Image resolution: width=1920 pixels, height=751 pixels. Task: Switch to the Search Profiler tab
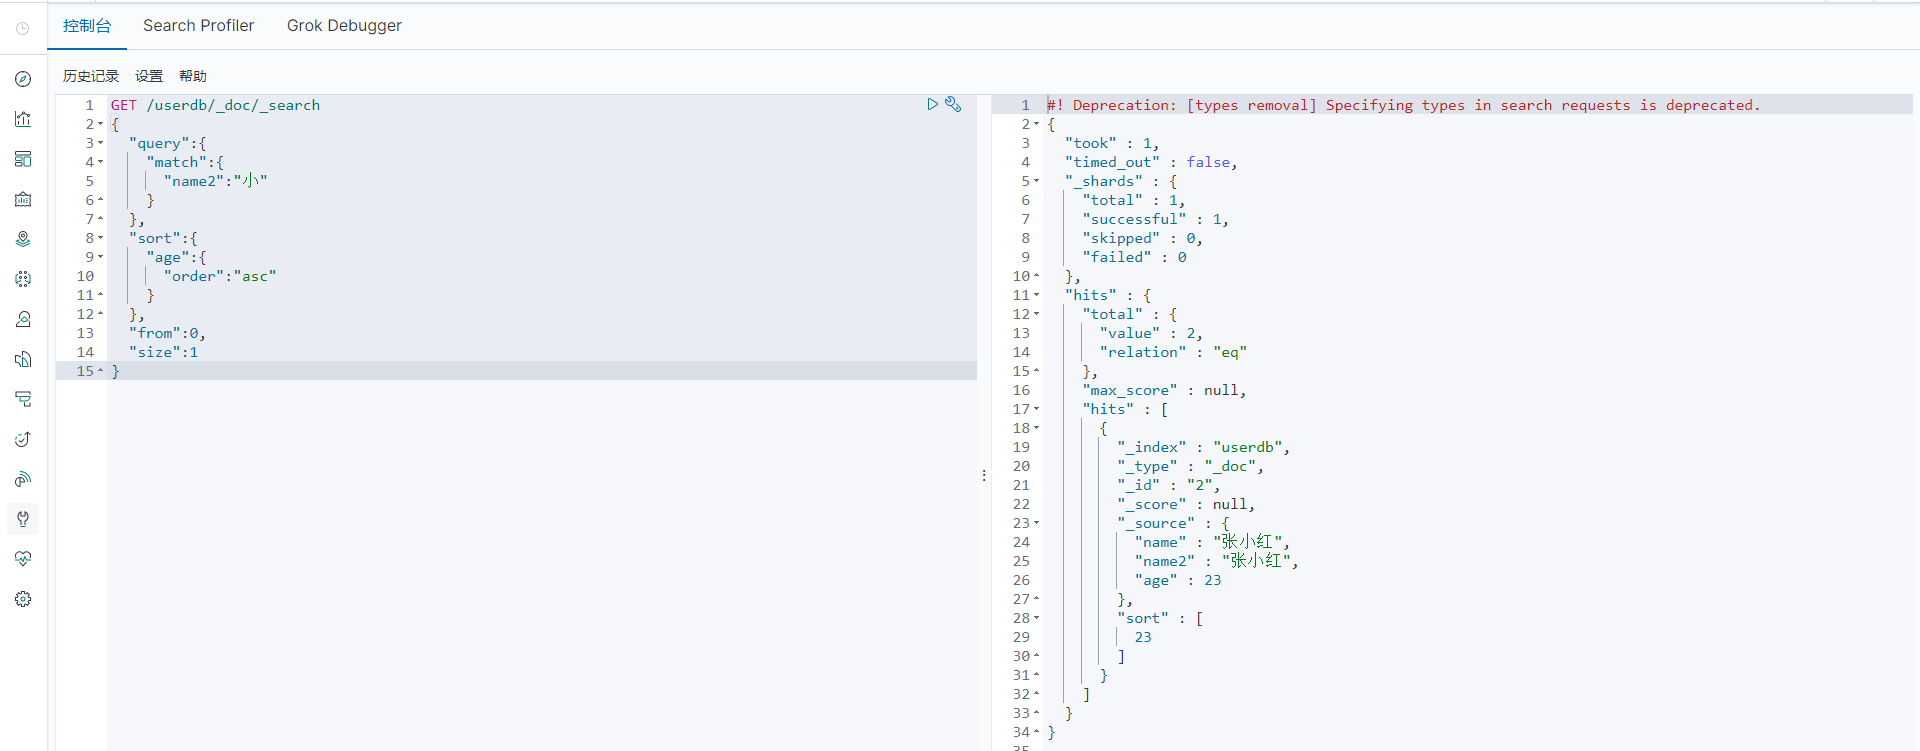point(198,26)
